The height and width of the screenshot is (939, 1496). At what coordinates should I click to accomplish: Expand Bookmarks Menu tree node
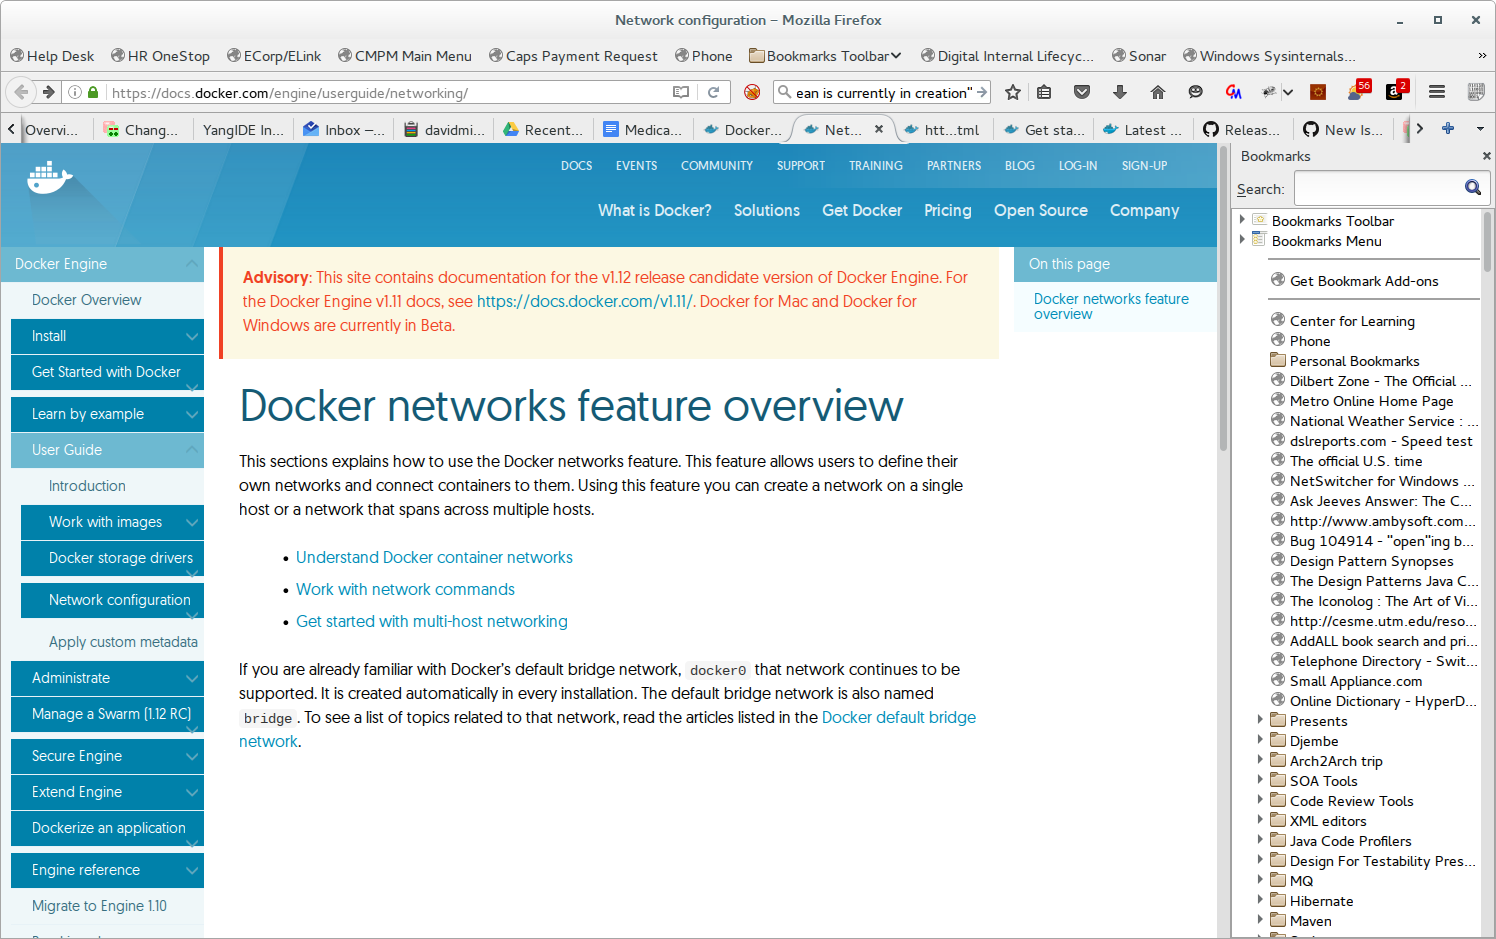pos(1243,240)
